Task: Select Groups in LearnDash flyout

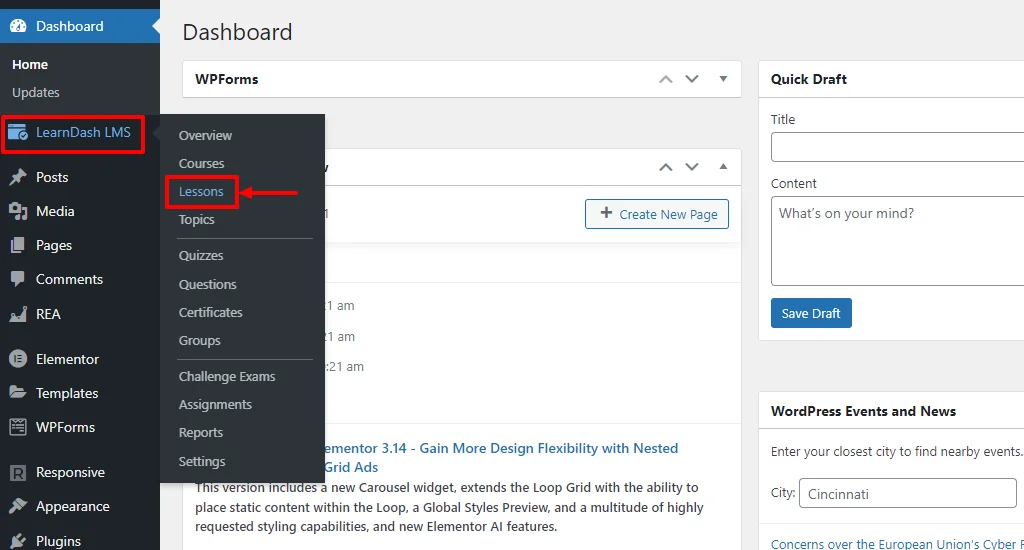Action: [199, 340]
